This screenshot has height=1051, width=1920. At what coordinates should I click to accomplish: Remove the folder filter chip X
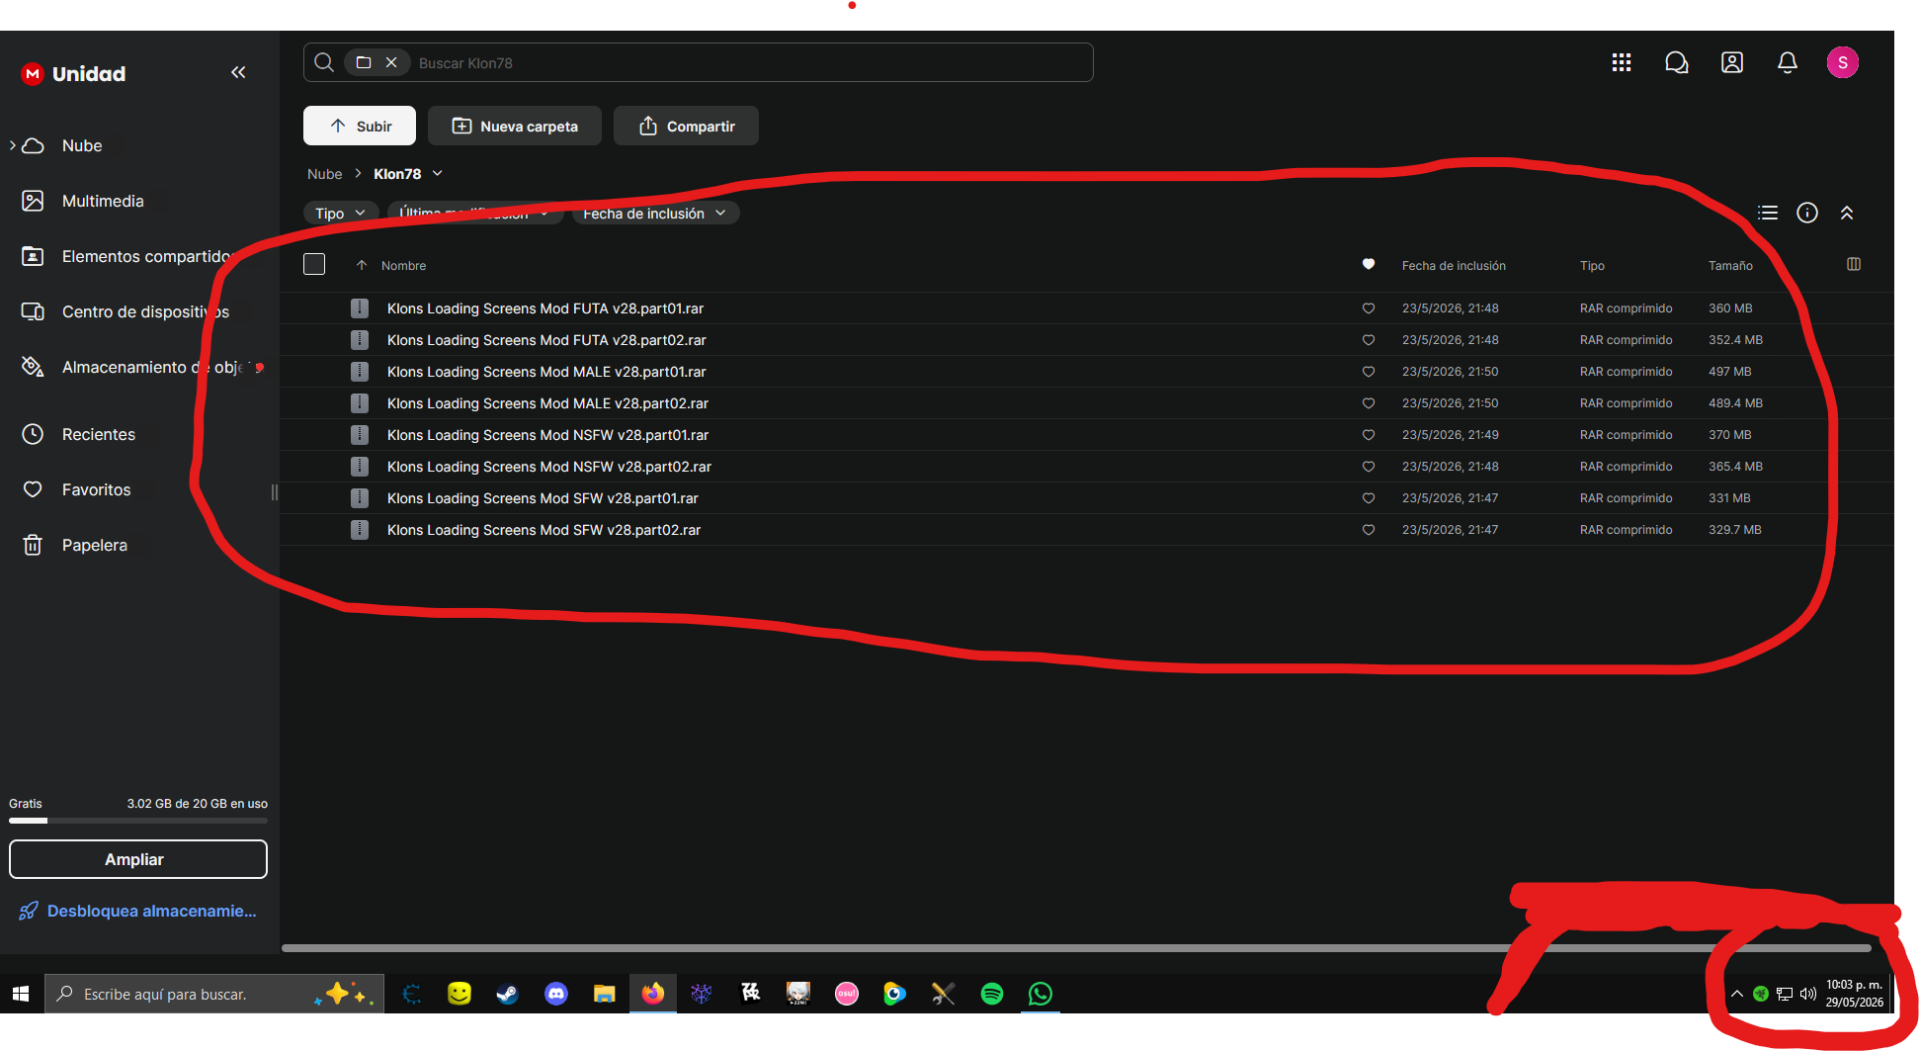[x=391, y=62]
